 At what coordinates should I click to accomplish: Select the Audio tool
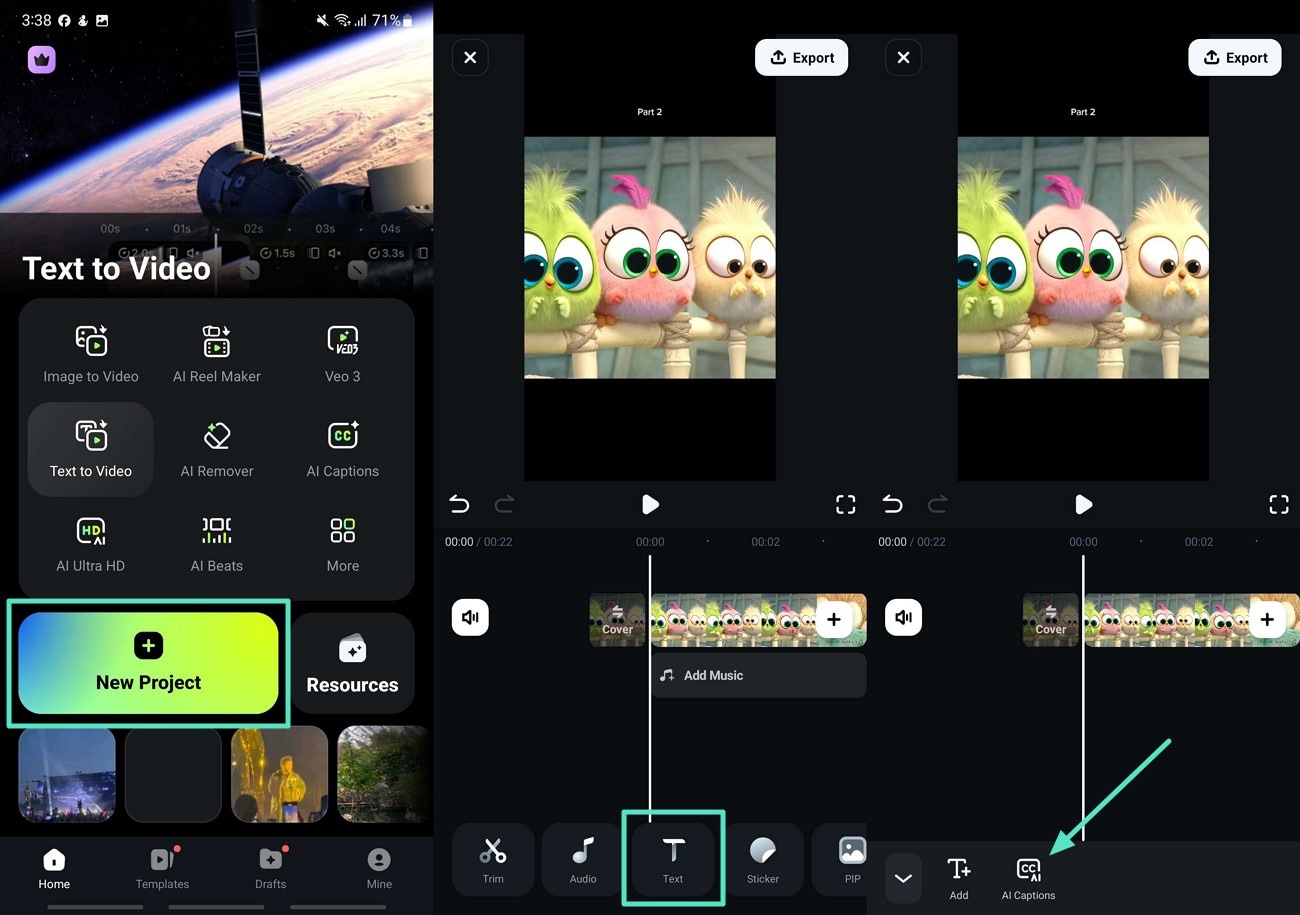coord(583,859)
